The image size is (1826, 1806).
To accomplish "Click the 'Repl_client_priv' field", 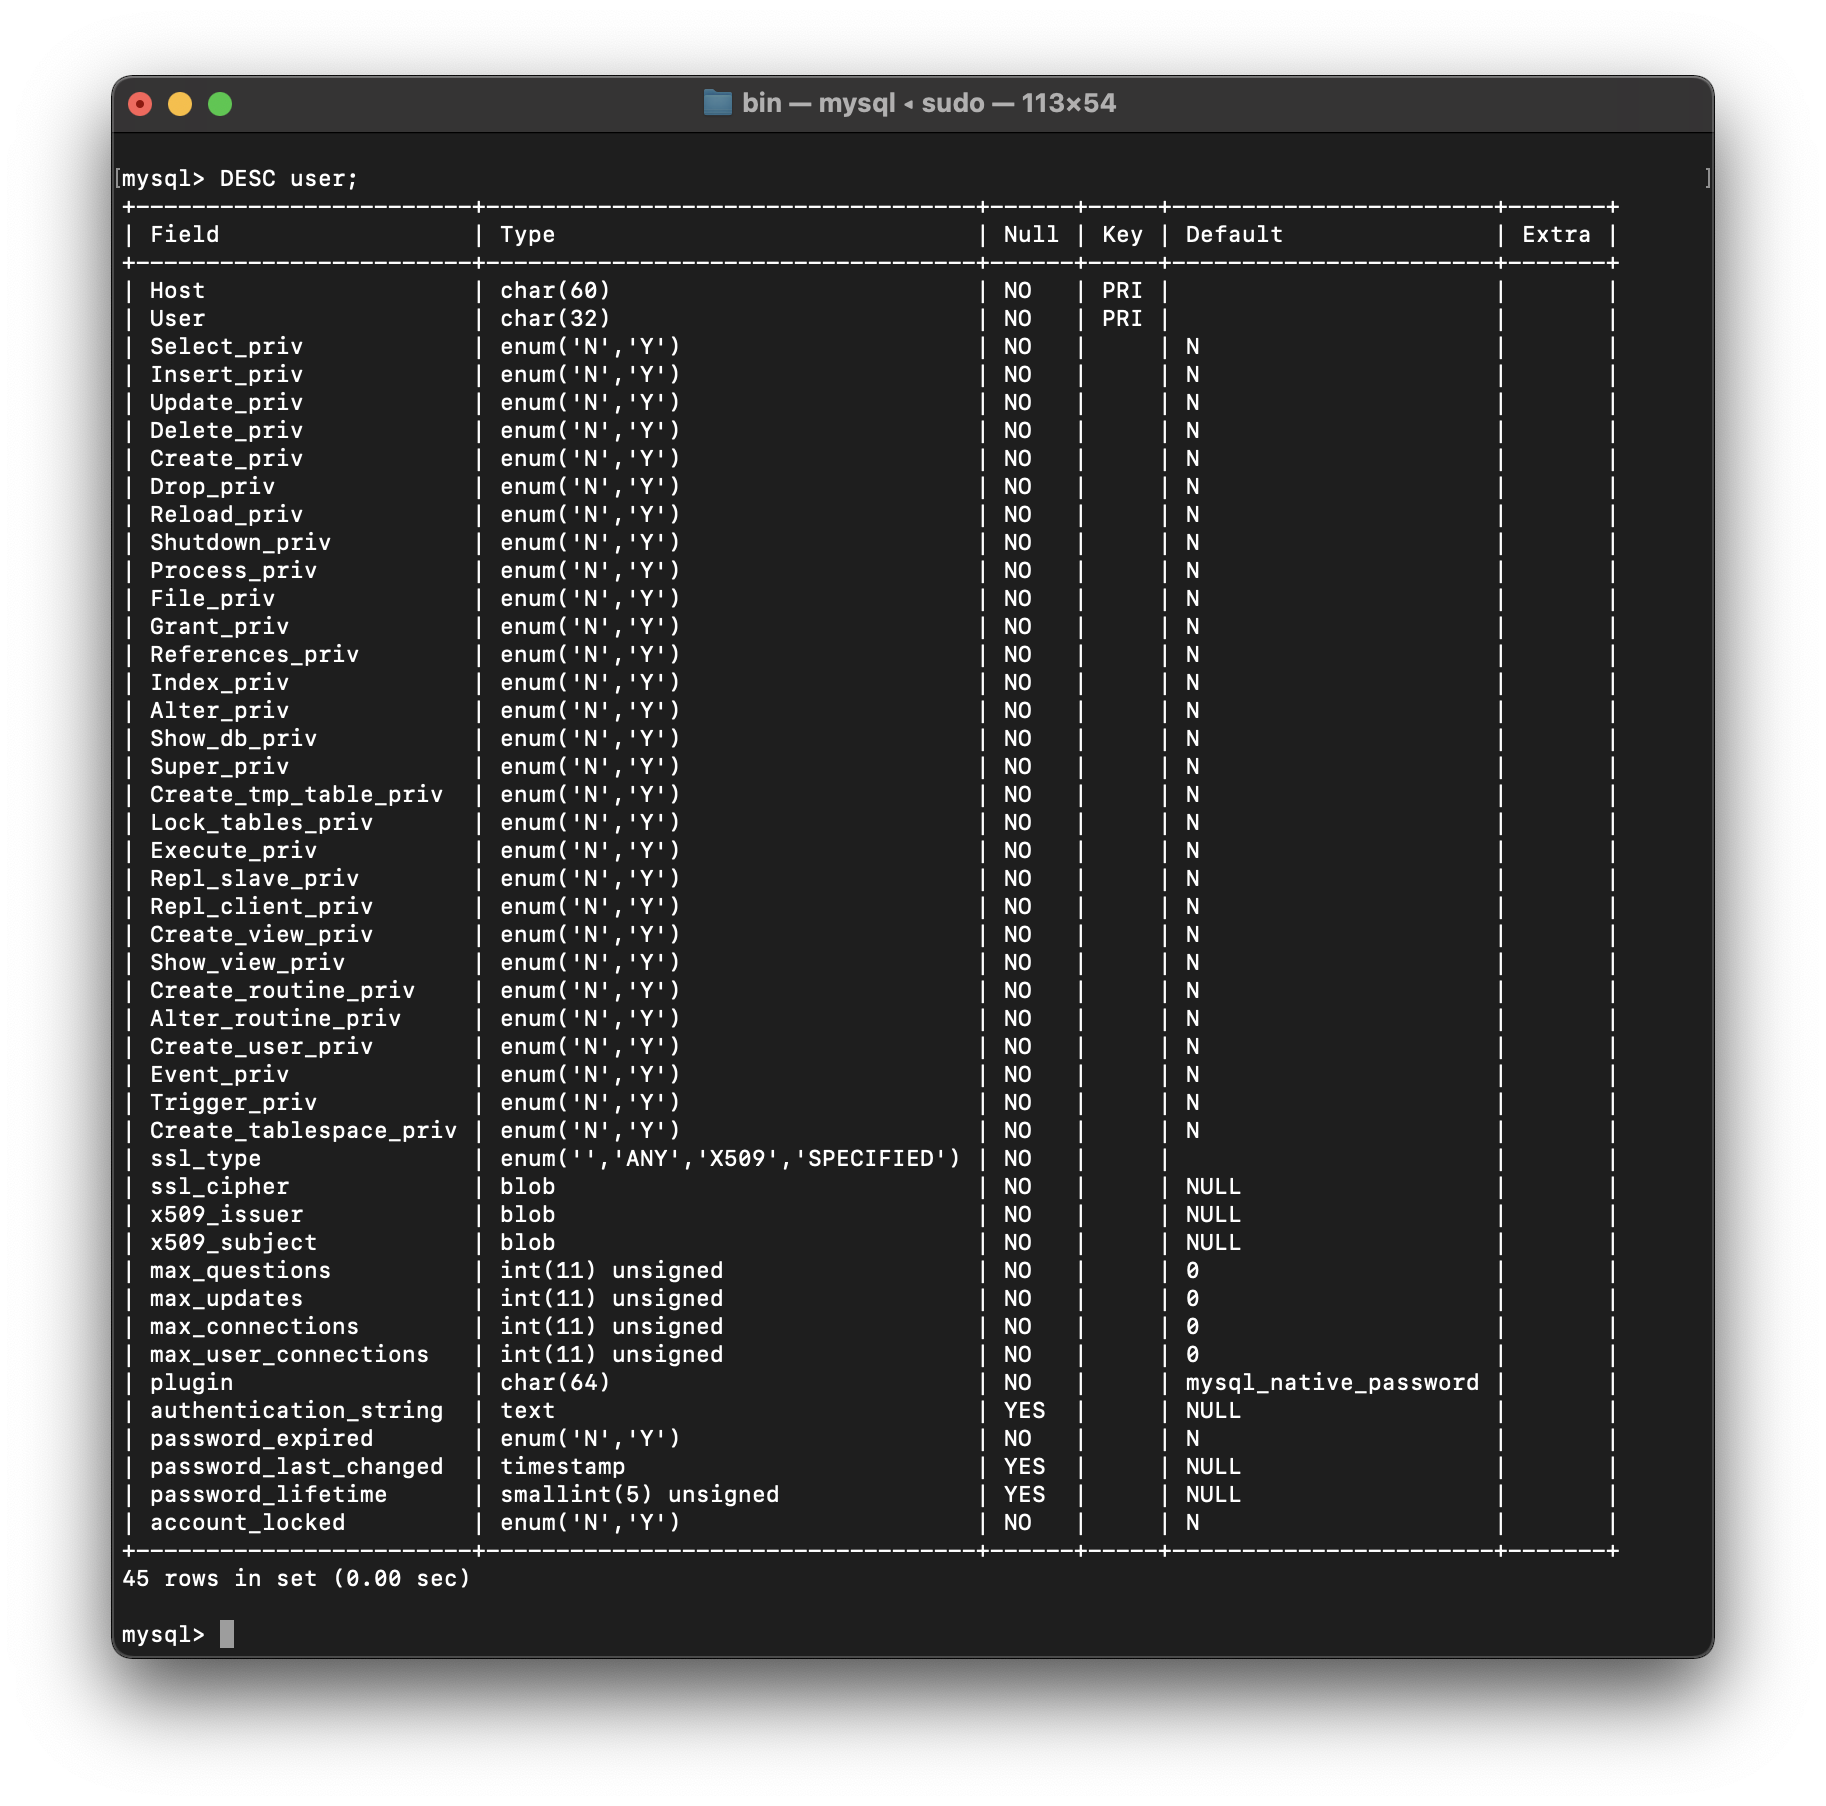I will 261,907.
